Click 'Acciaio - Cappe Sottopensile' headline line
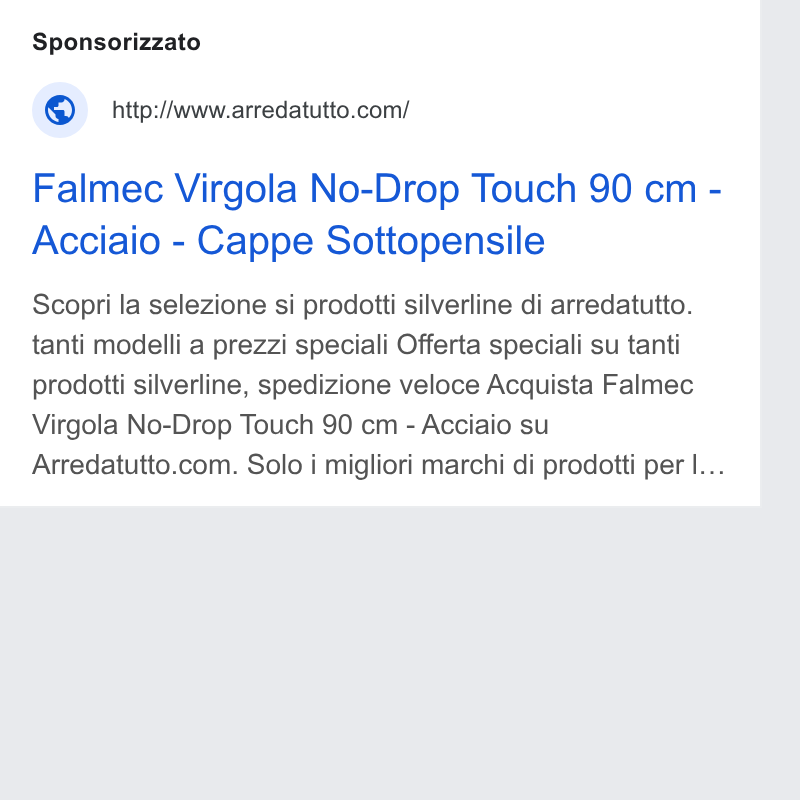Screen dimensions: 800x800 tap(289, 240)
